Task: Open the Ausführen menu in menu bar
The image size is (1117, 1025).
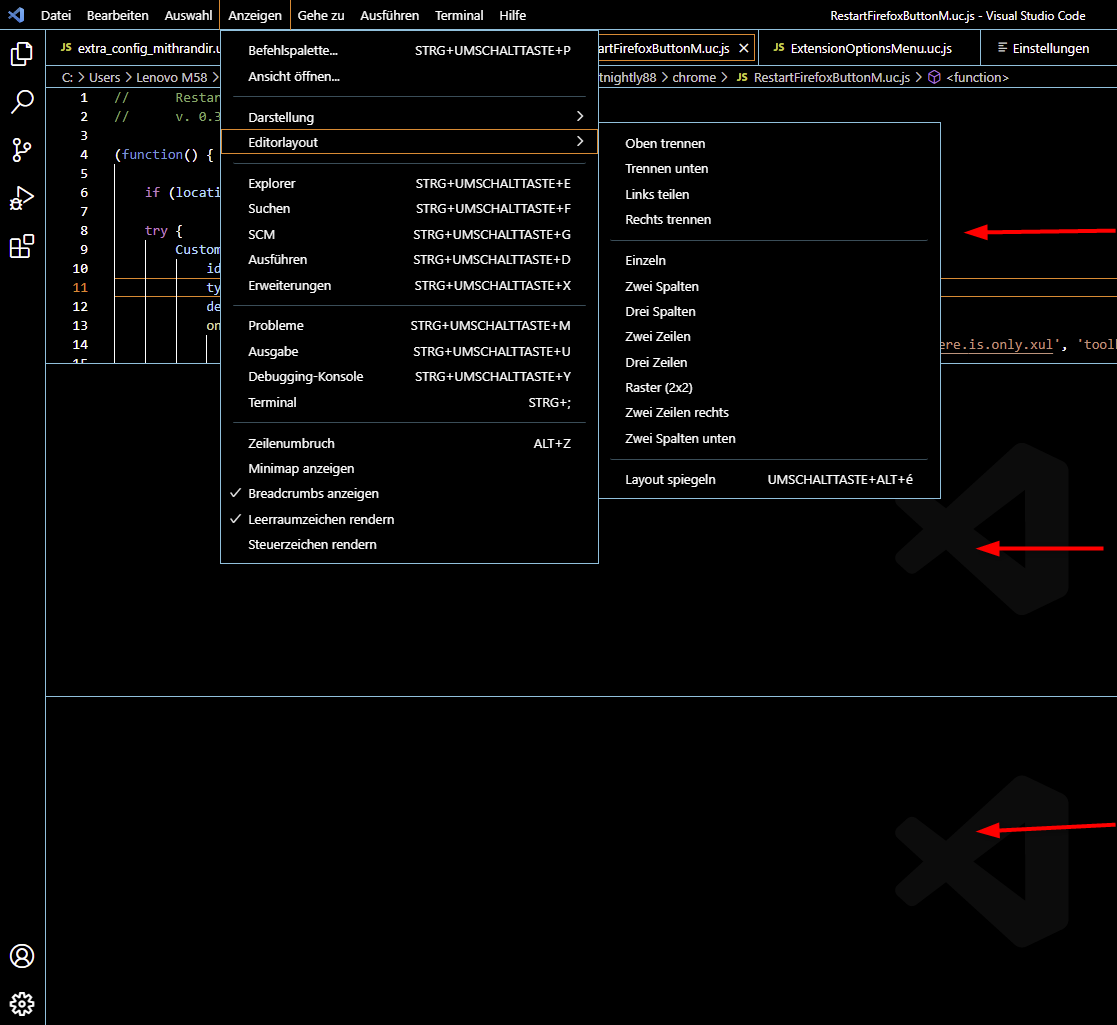Action: (390, 15)
